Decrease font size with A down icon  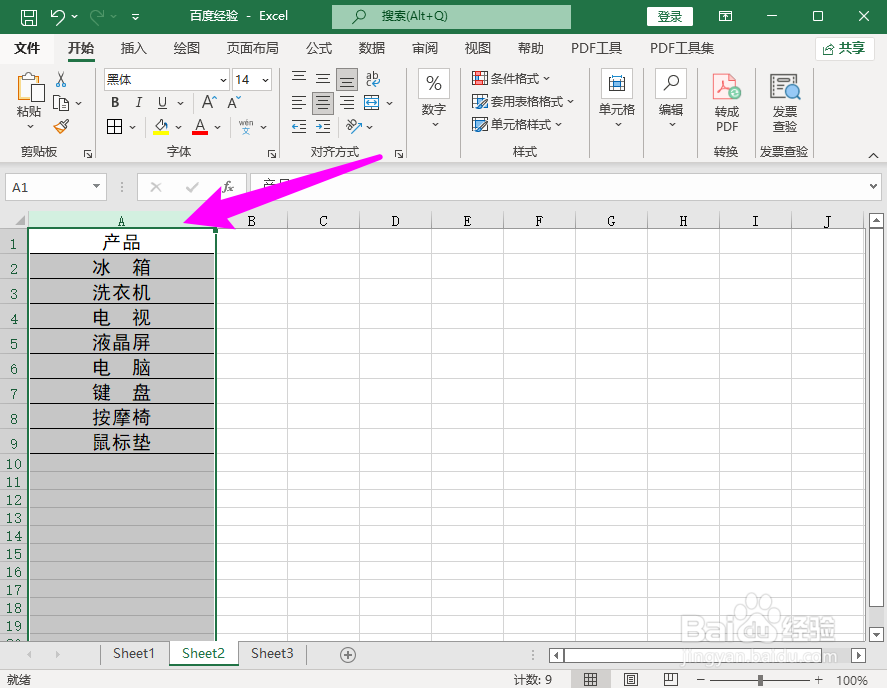234,102
